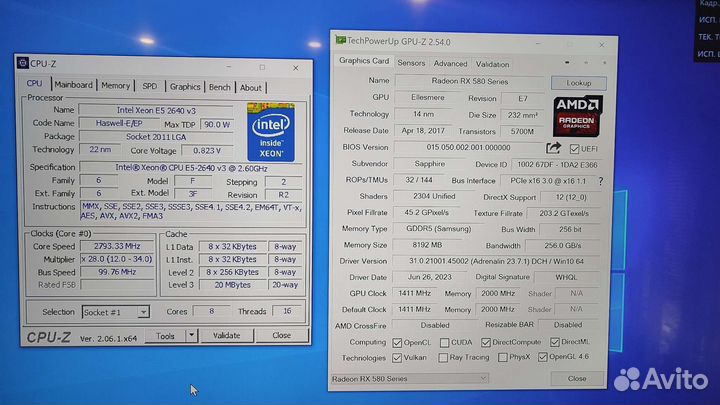This screenshot has height=405, width=720.
Task: Click the Bus Speed value 99.76 MHz
Action: 117,272
